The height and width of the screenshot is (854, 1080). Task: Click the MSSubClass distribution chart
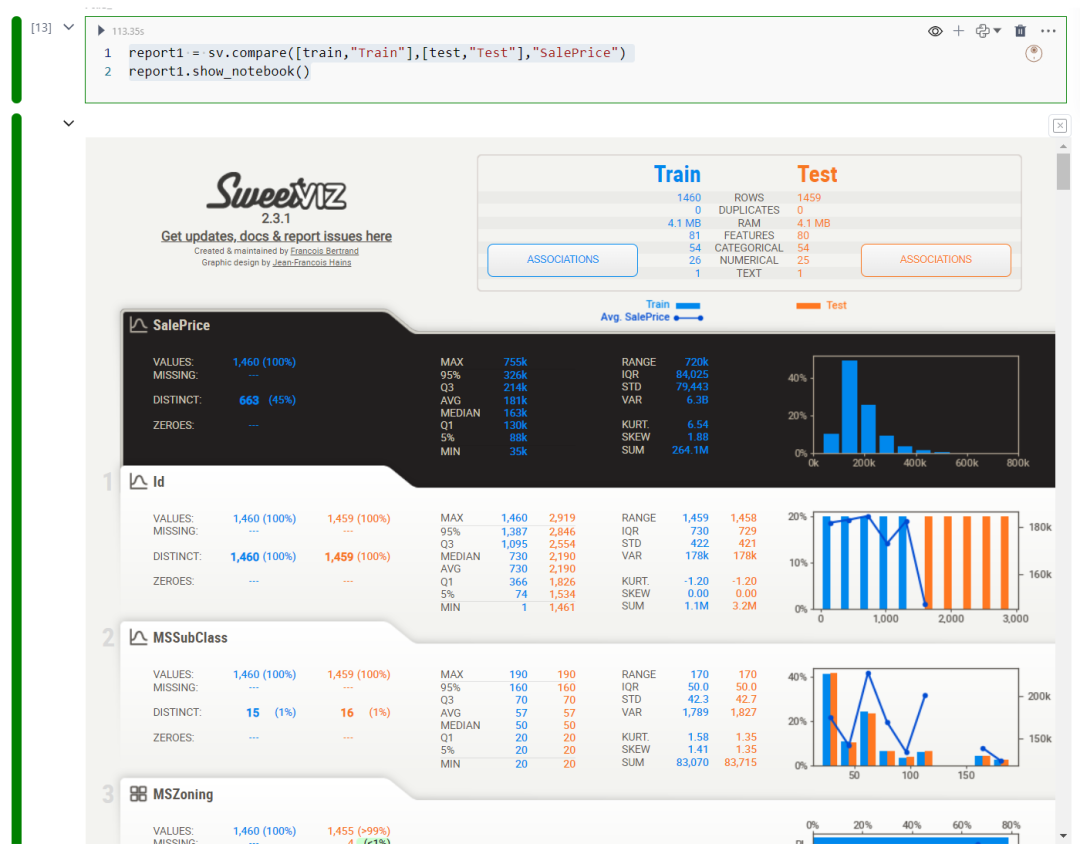[915, 717]
